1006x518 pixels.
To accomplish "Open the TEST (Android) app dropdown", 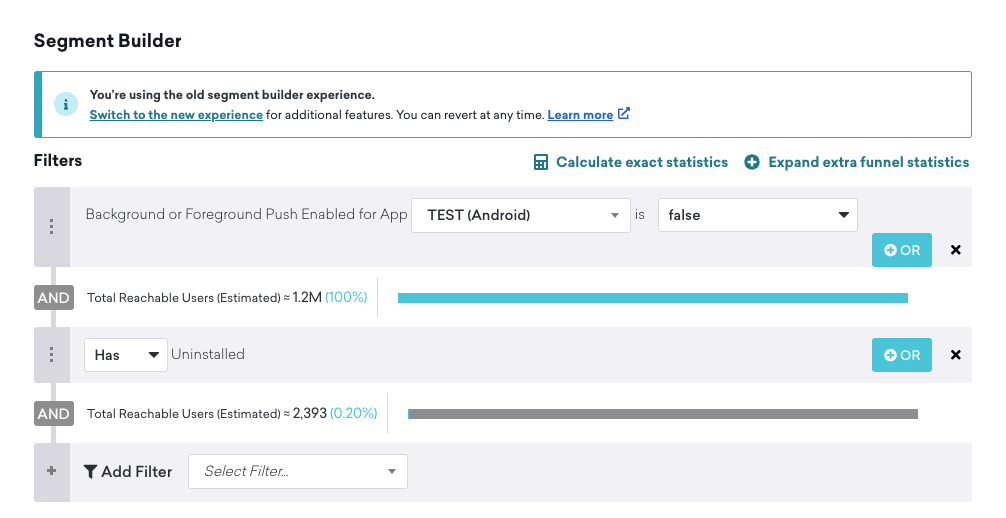I will [x=521, y=215].
